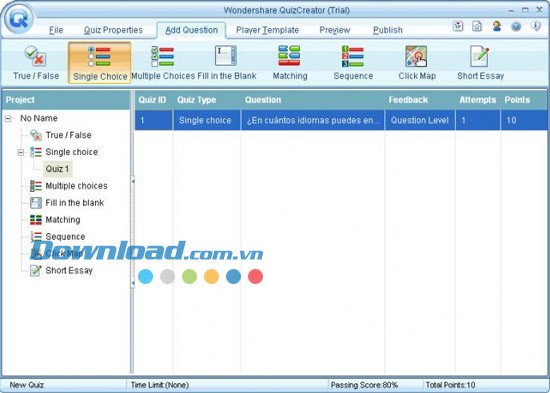The image size is (550, 393).
Task: Click the Single choice tree icon
Action: (x=36, y=152)
